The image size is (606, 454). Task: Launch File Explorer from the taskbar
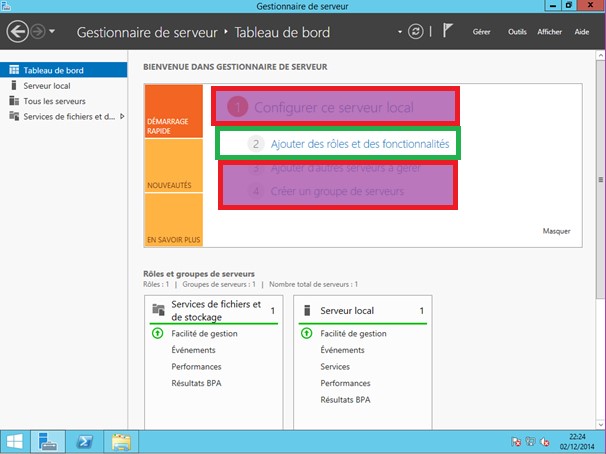pos(121,440)
